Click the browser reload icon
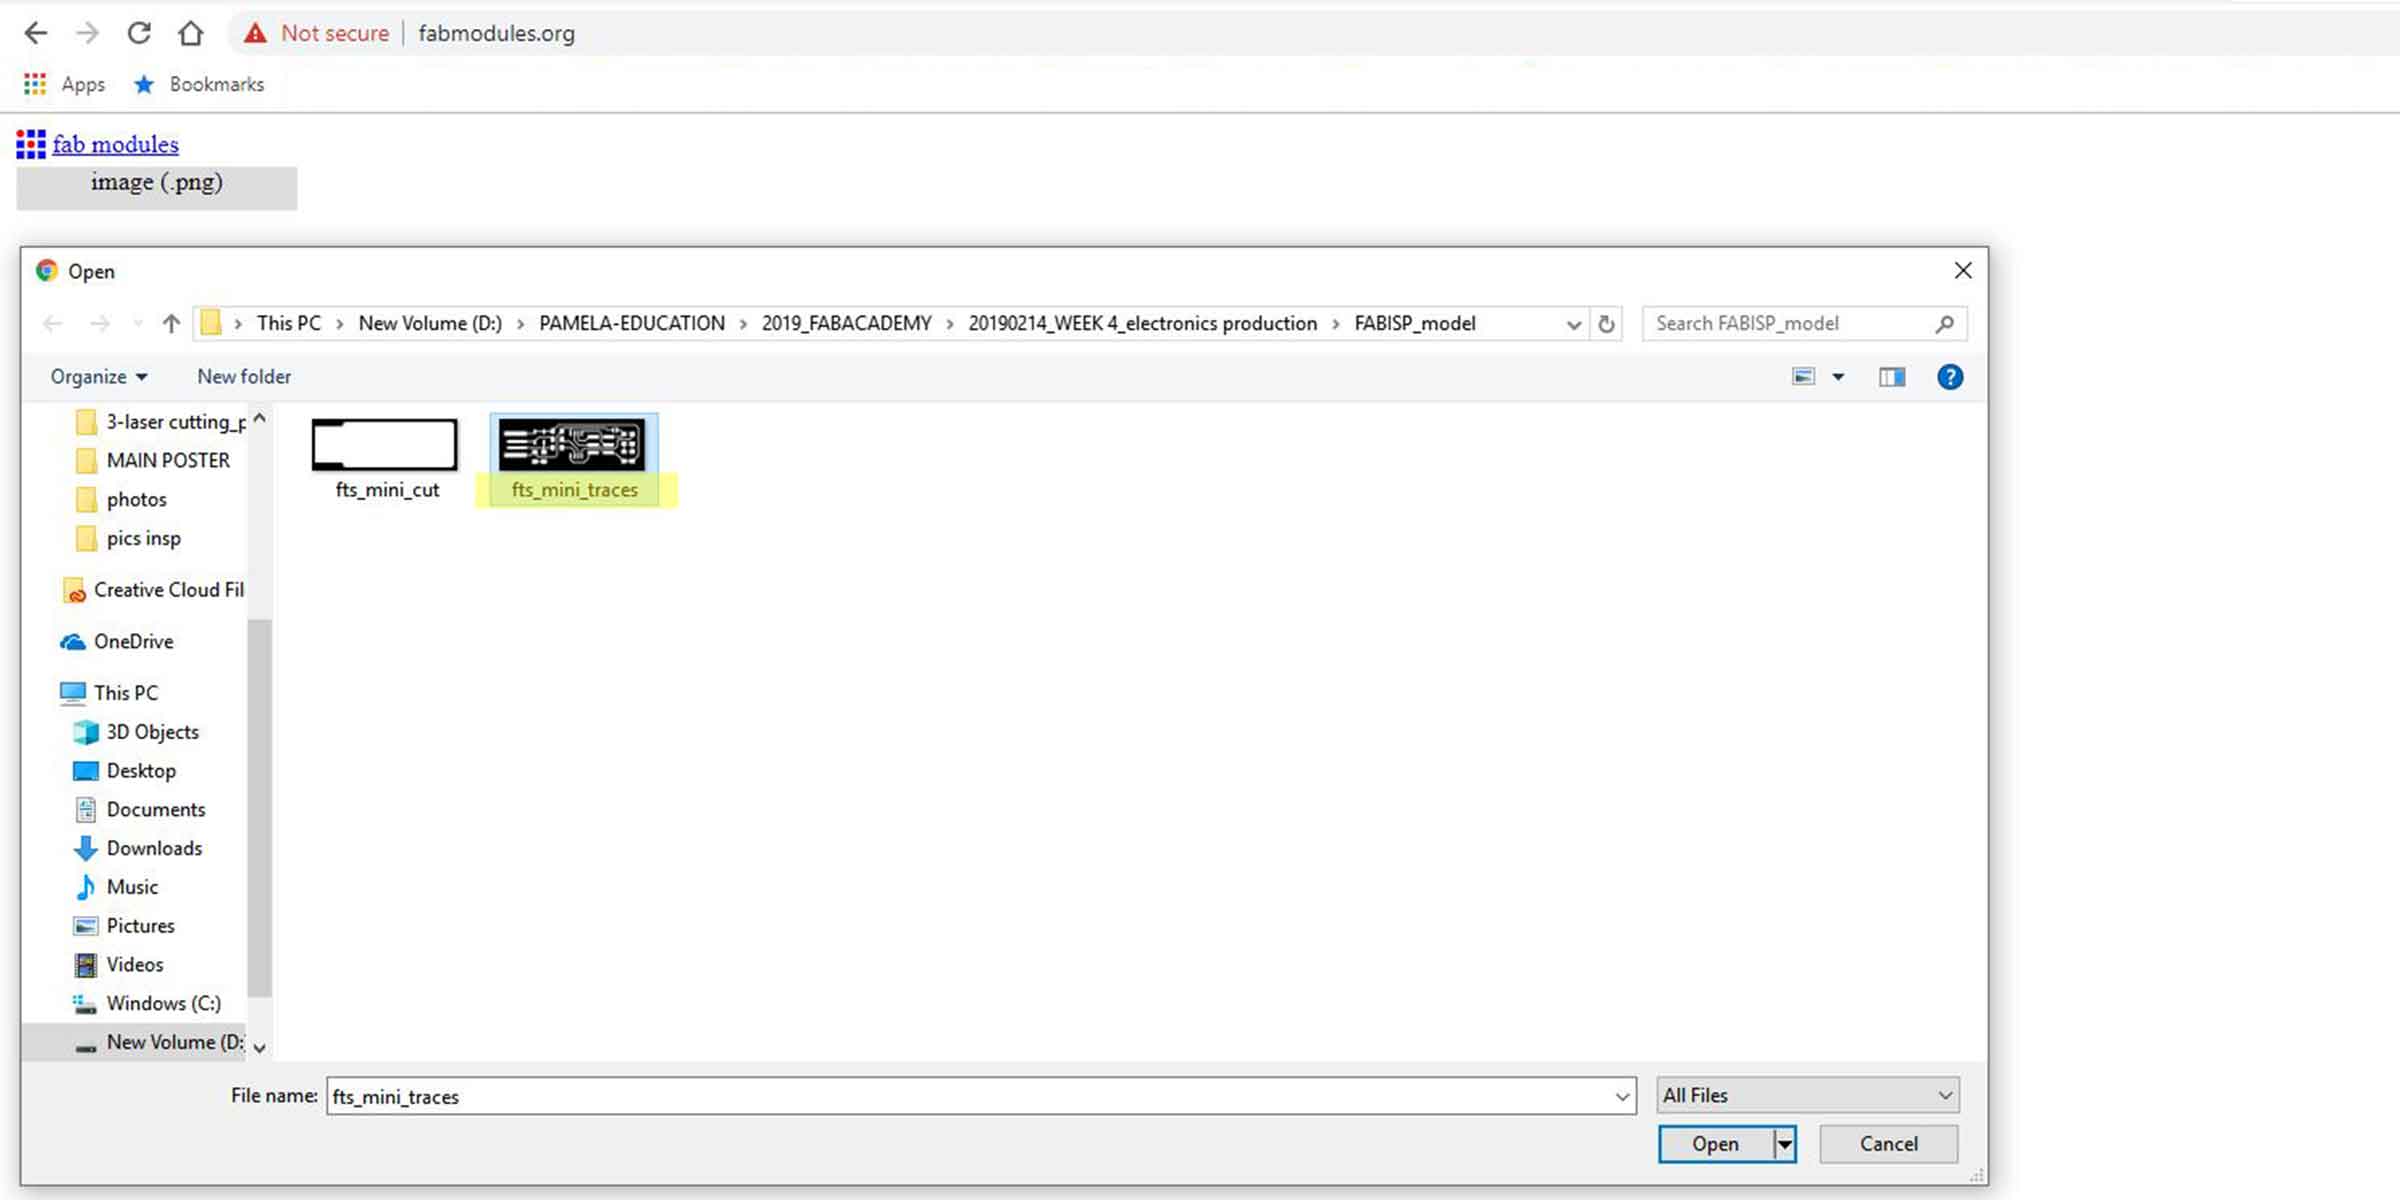The width and height of the screenshot is (2400, 1200). (x=139, y=33)
